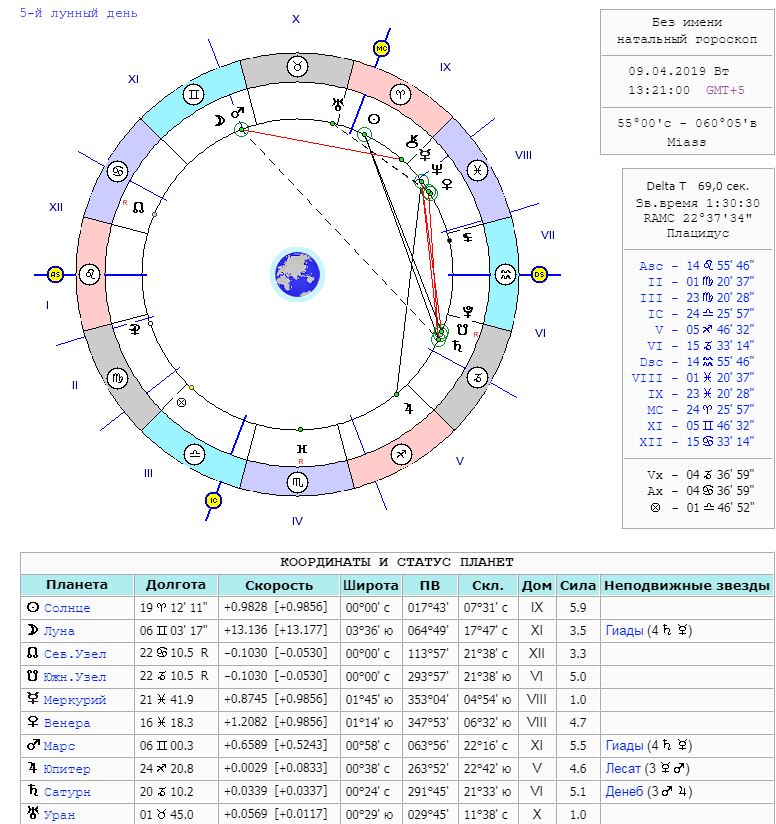Click the 'Плацидус' house system text
The width and height of the screenshot is (776, 824).
click(698, 233)
